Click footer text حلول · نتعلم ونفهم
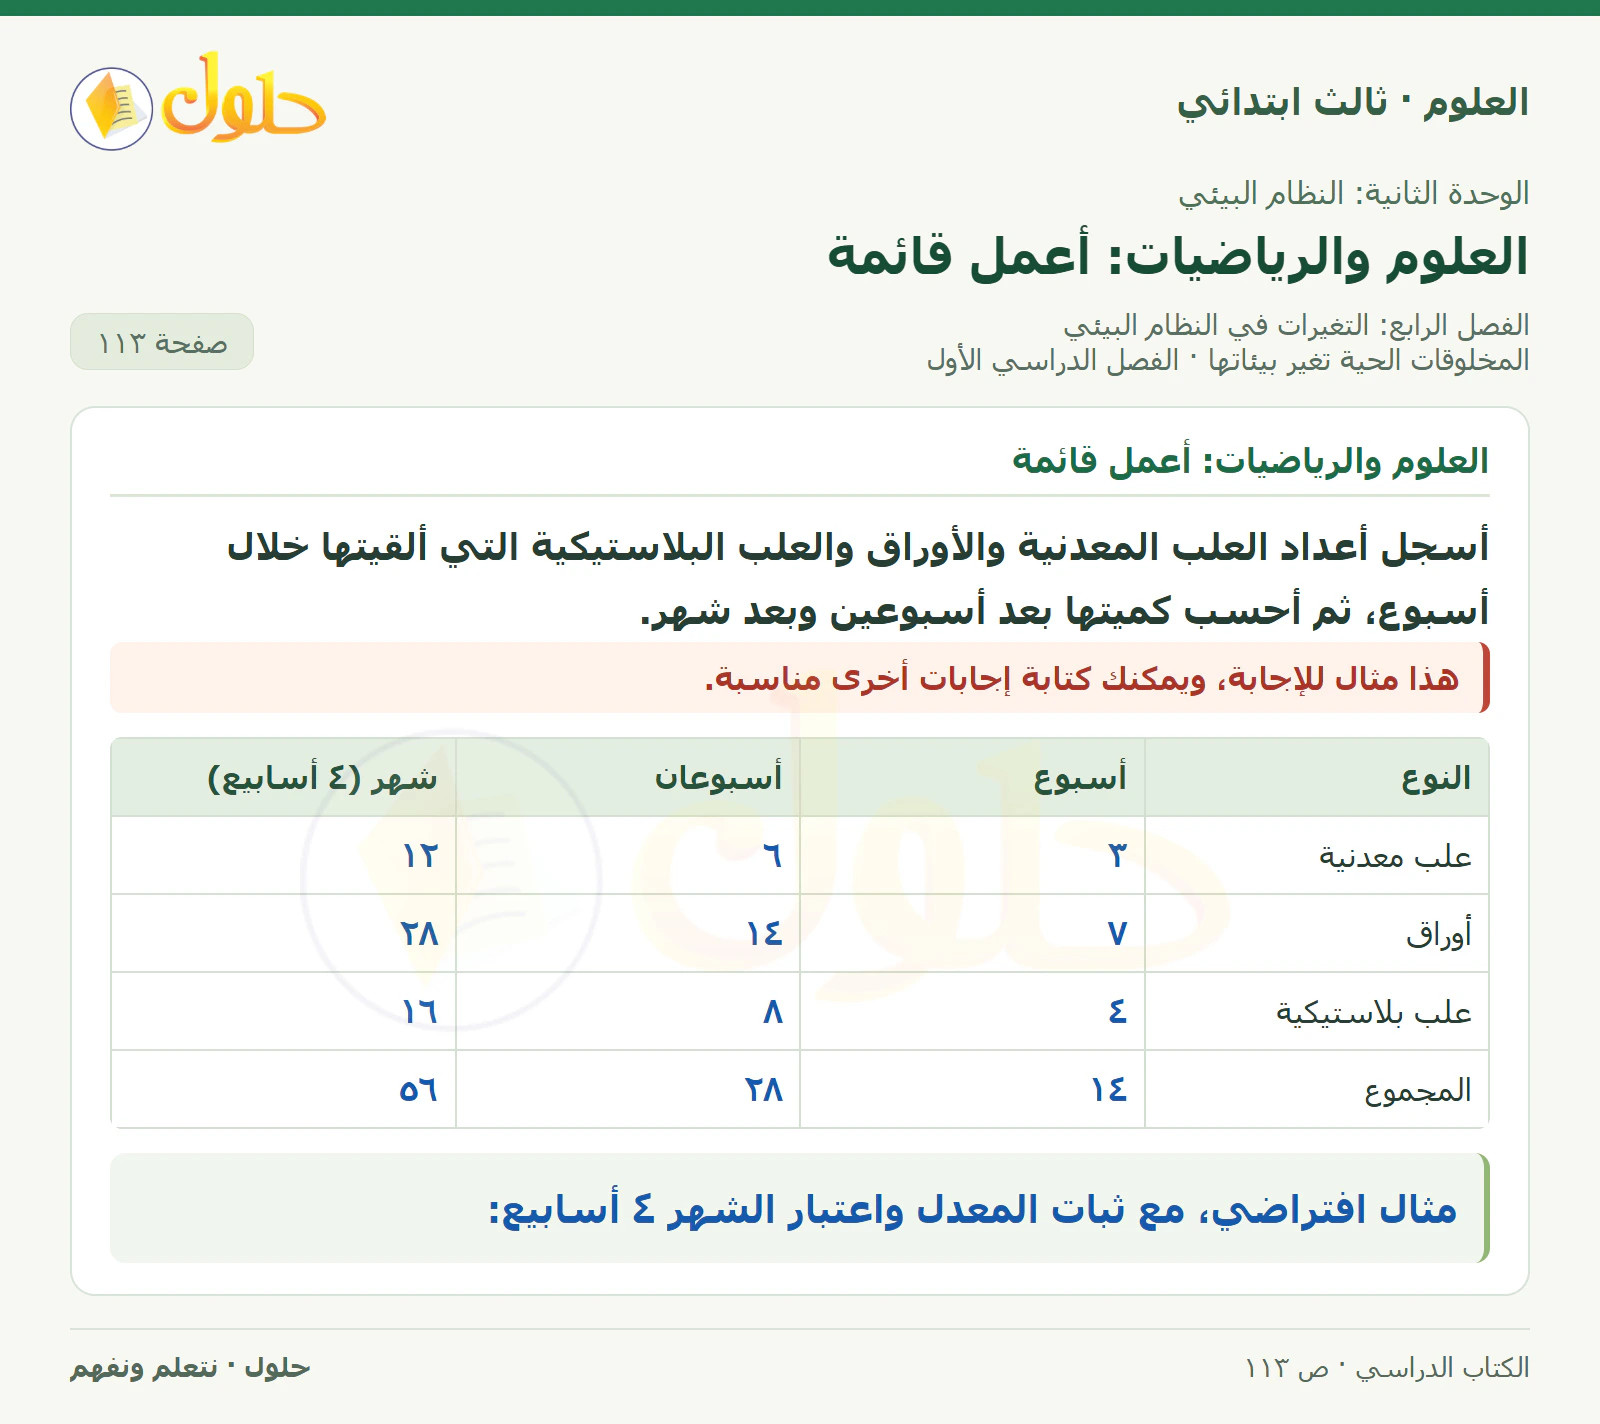1600x1424 pixels. 190,1367
